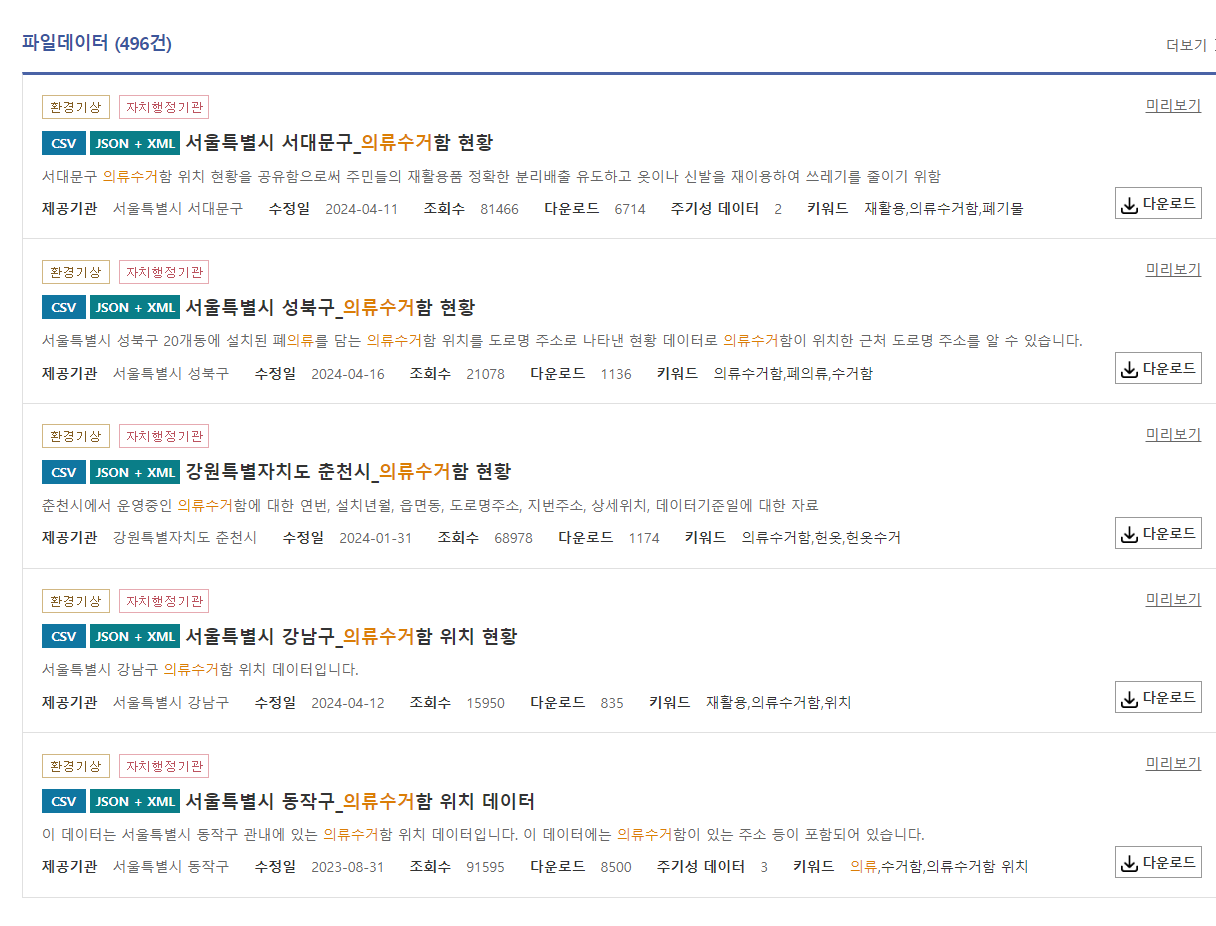The width and height of the screenshot is (1216, 926).
Task: Click the CSV badge on 강남구 dataset
Action: (x=63, y=636)
